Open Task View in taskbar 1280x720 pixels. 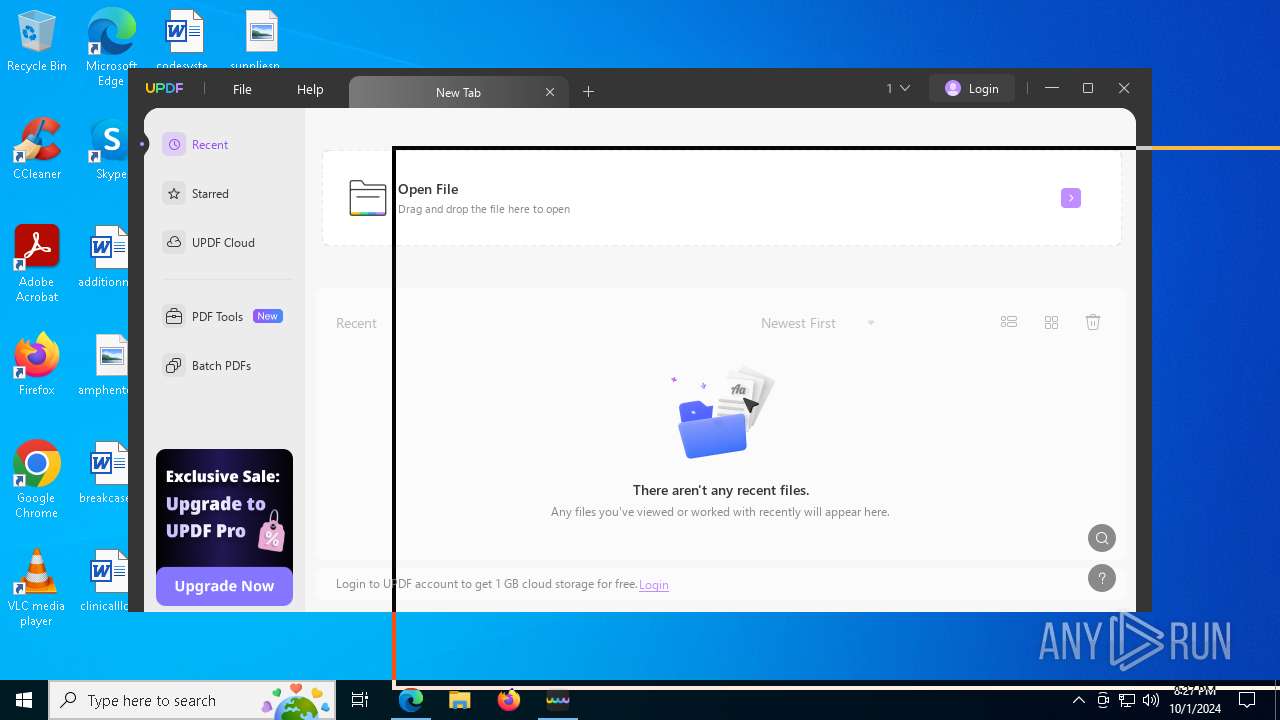(x=361, y=700)
